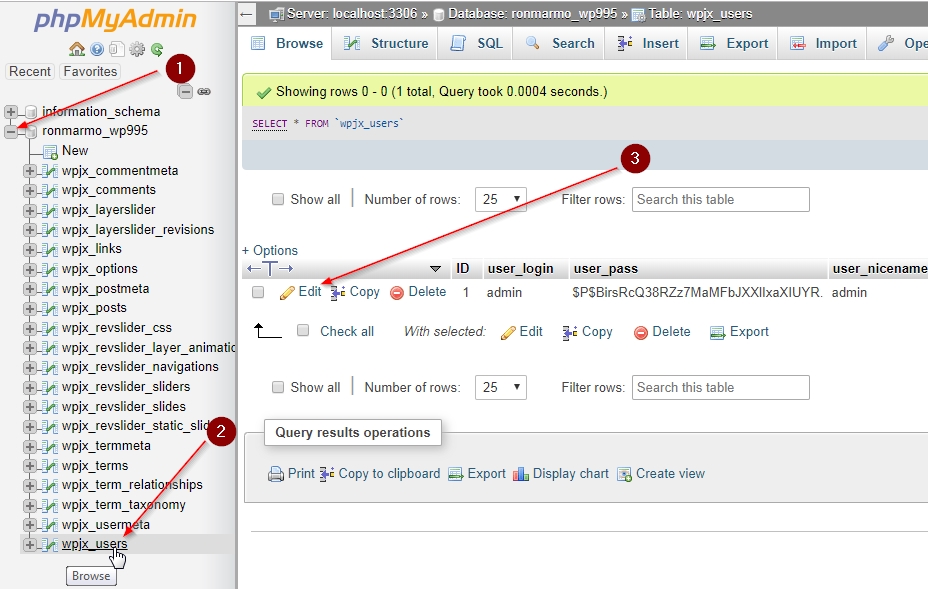Click the Recent button
The height and width of the screenshot is (589, 928).
pyautogui.click(x=30, y=72)
